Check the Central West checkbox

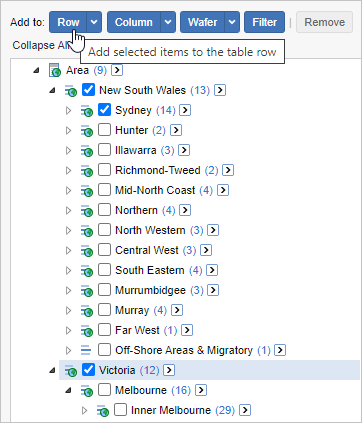click(104, 250)
